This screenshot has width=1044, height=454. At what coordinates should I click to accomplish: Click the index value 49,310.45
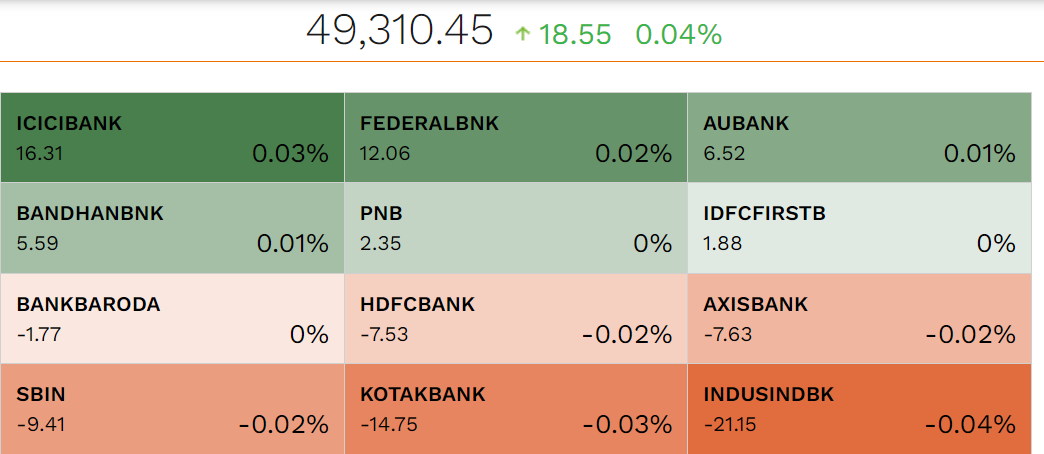coord(399,31)
